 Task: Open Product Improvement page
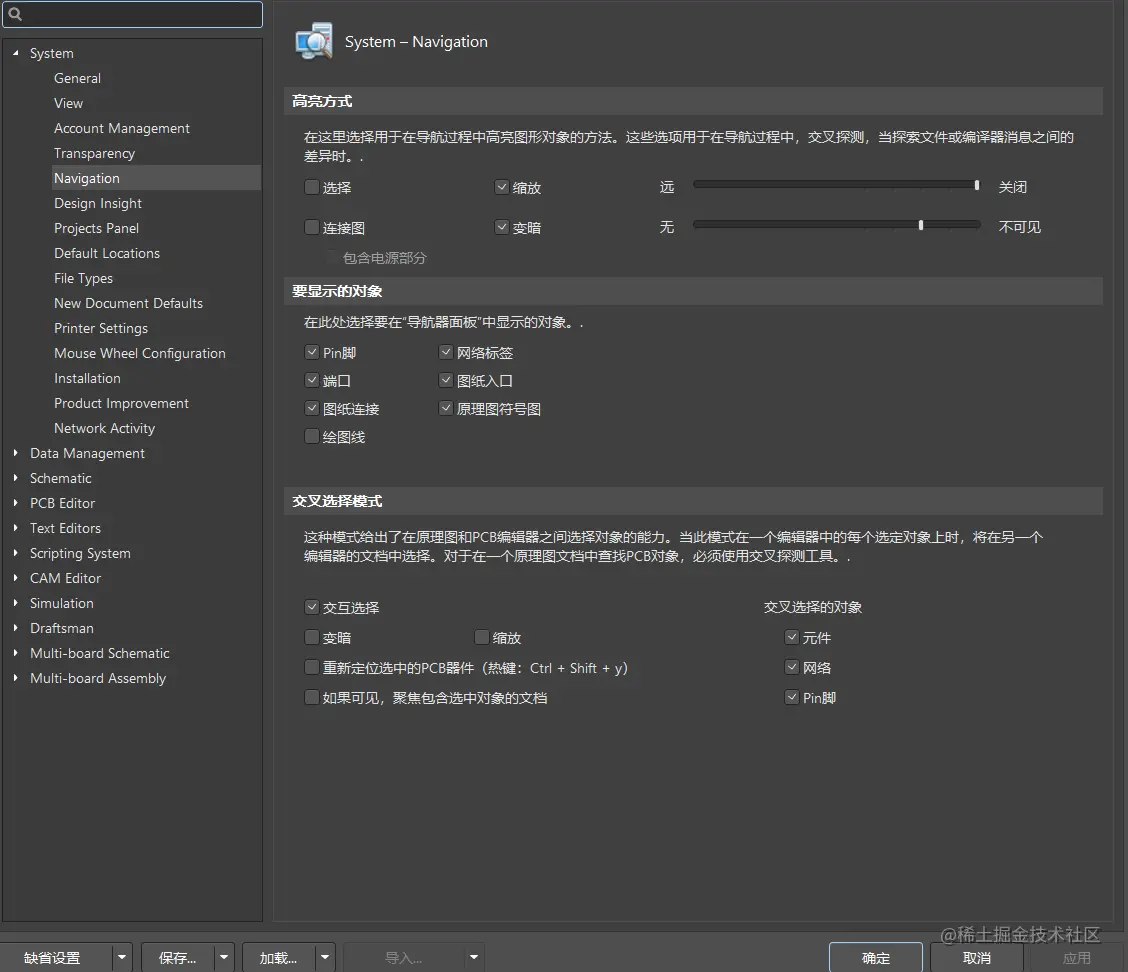click(x=121, y=403)
